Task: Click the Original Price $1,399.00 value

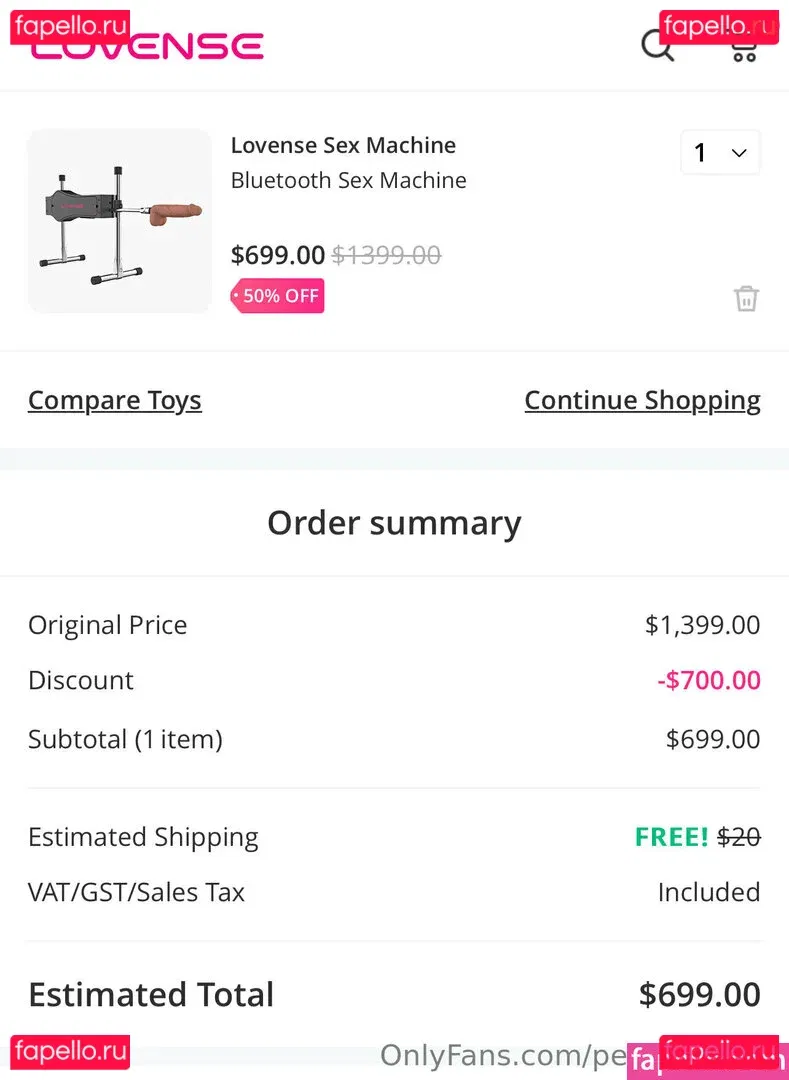Action: [x=702, y=625]
